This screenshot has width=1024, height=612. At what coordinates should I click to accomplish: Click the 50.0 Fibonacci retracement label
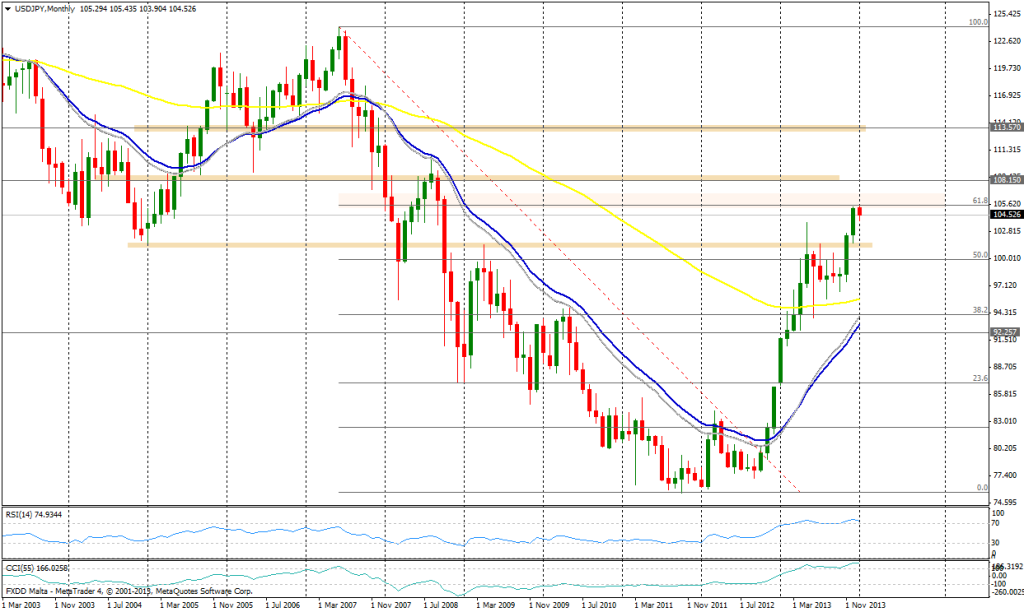tap(980, 256)
